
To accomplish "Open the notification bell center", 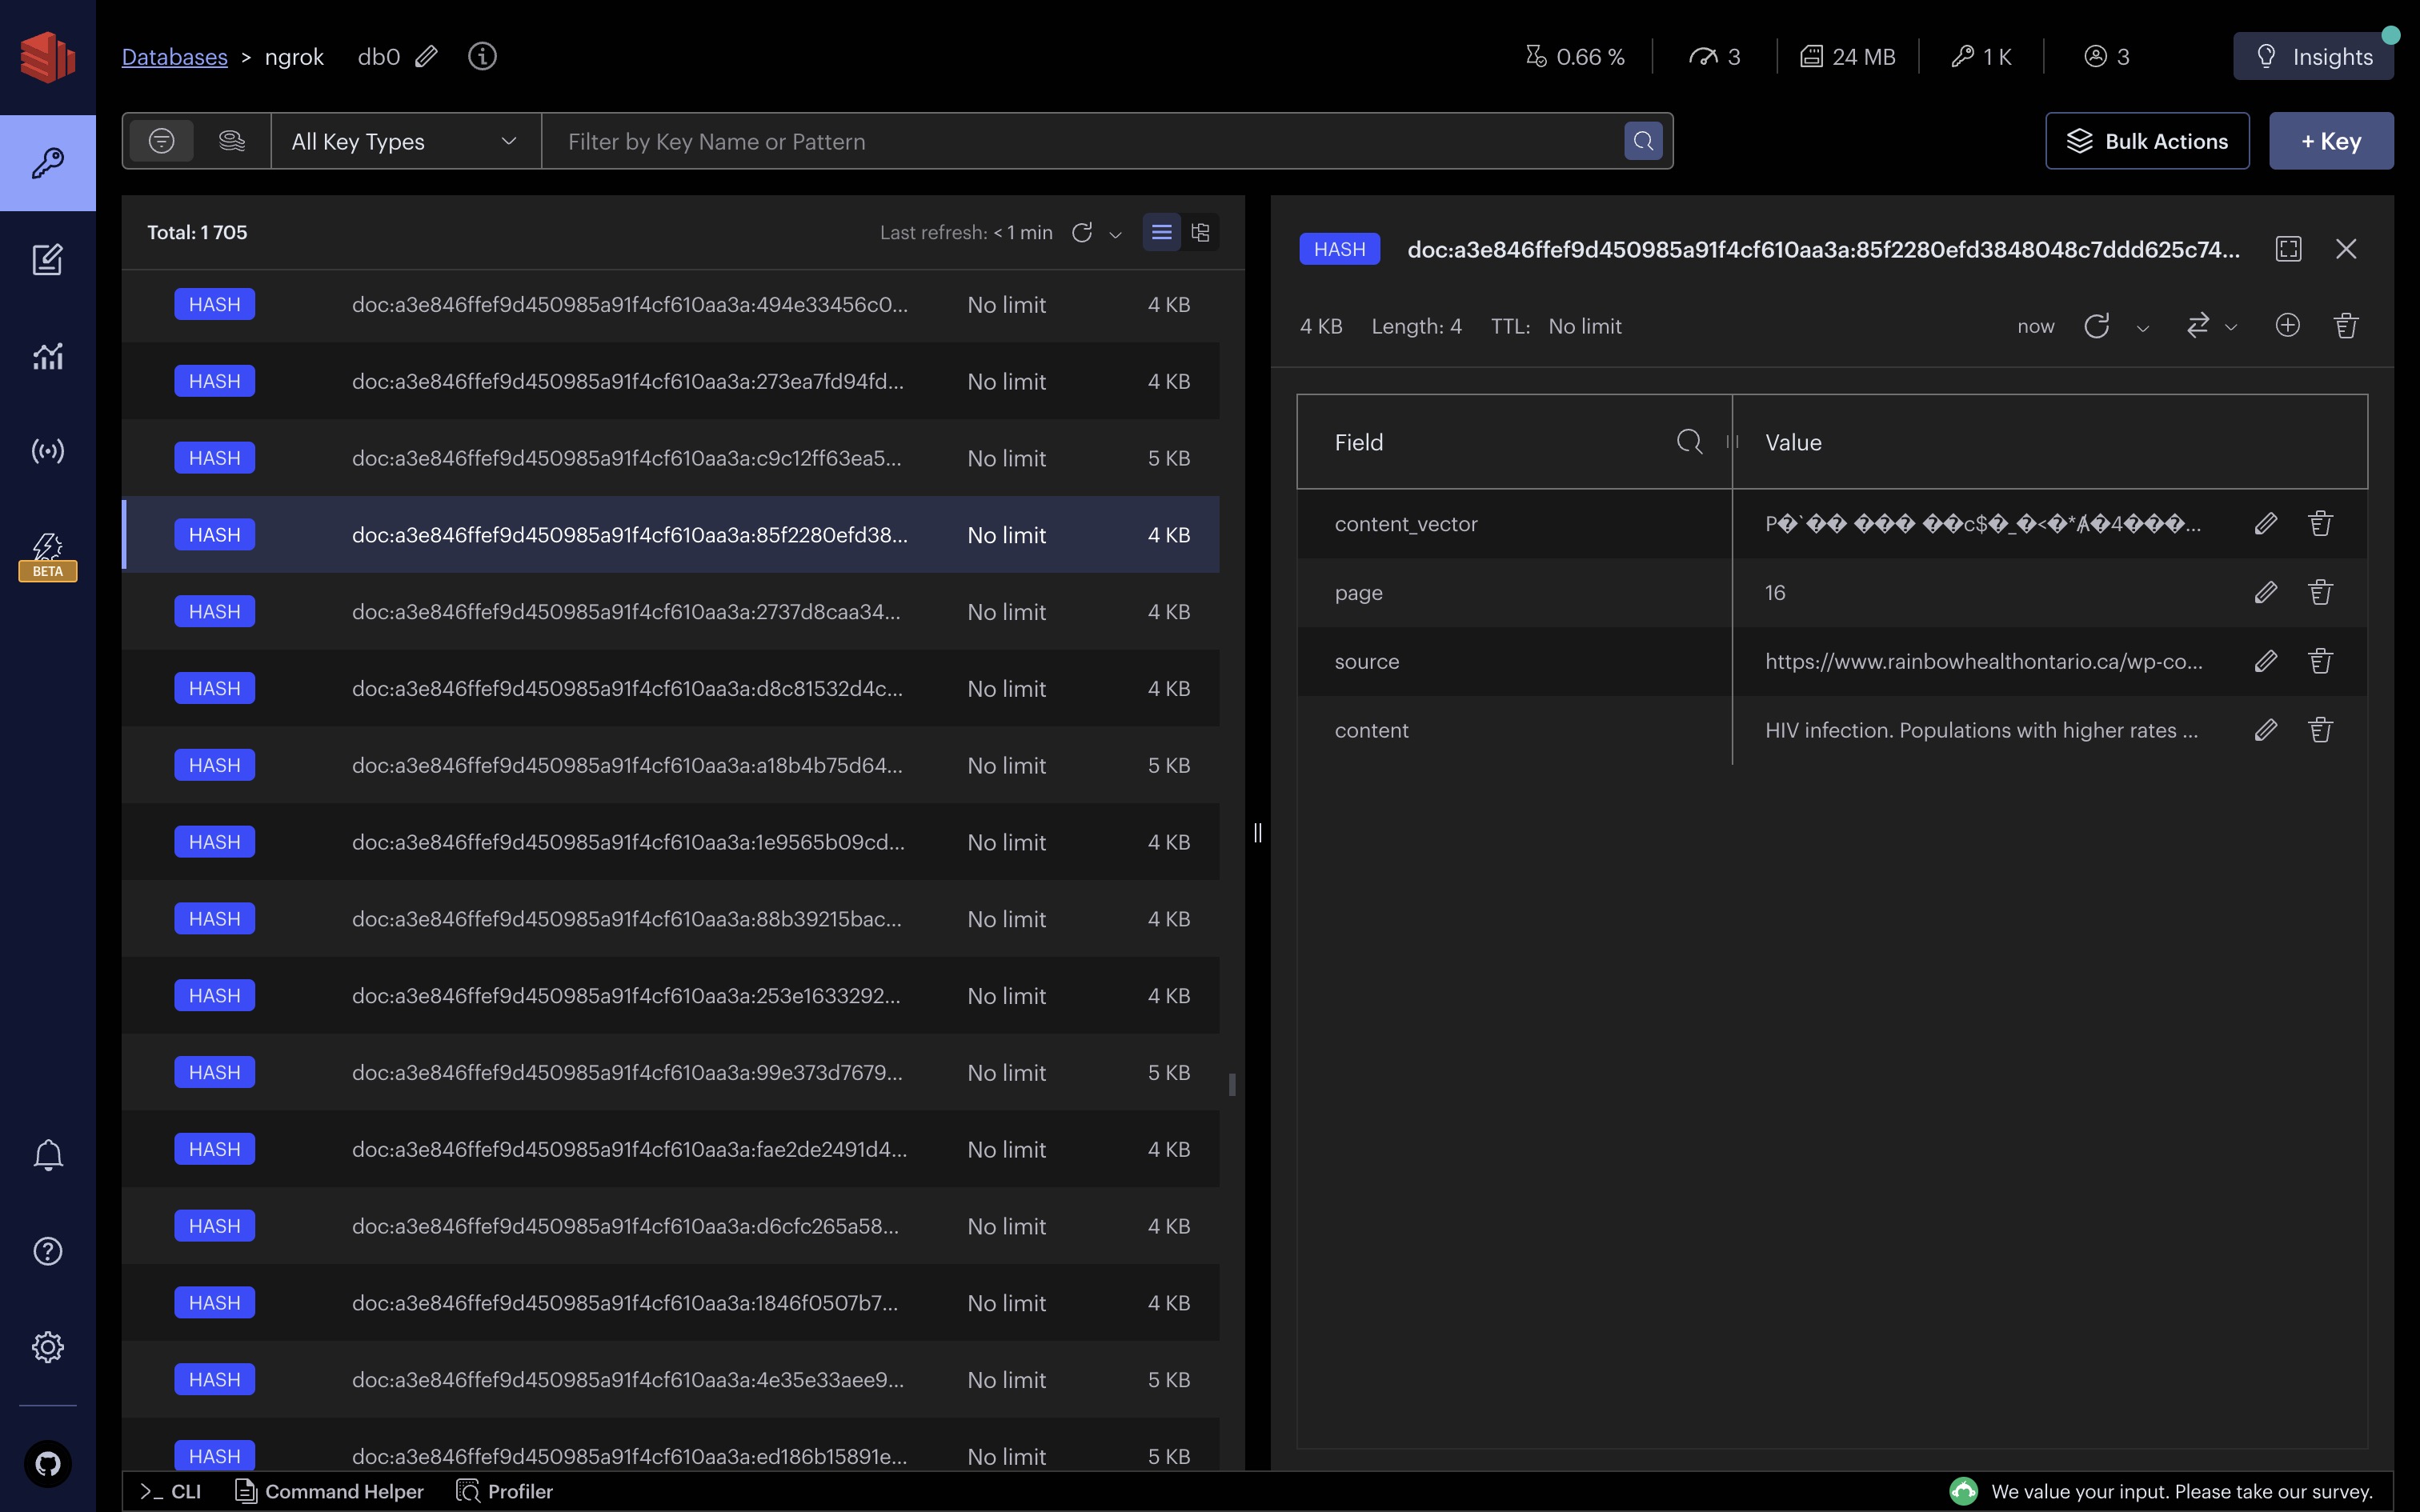I will (47, 1156).
